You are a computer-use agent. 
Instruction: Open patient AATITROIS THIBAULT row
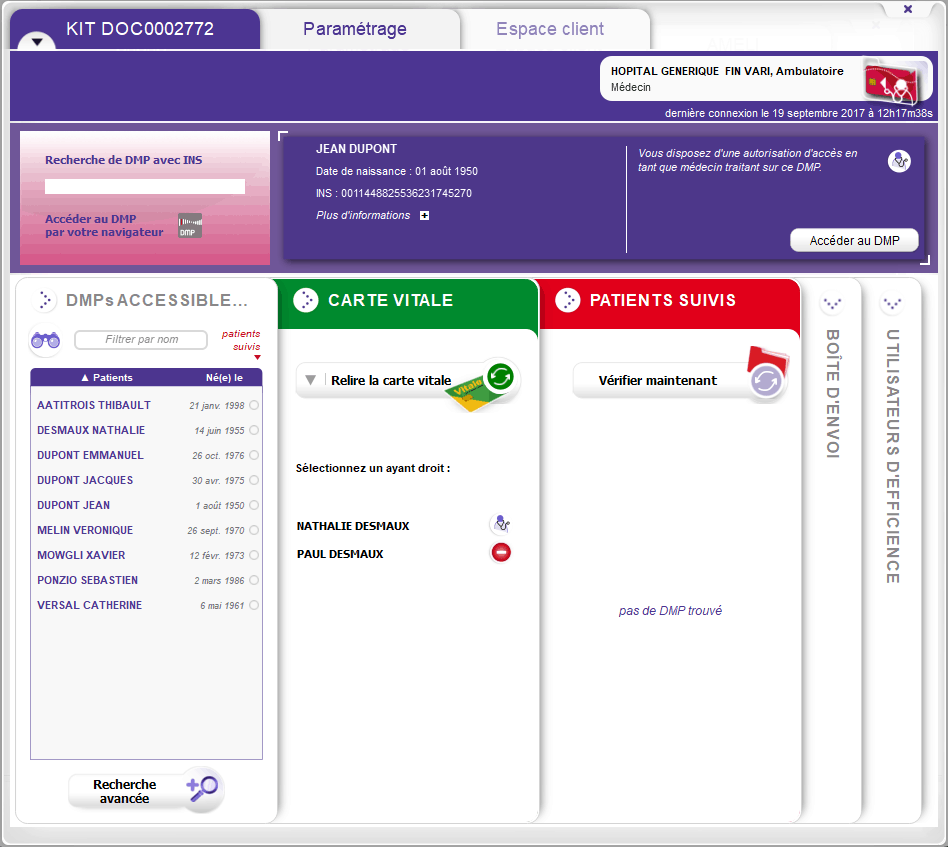pos(146,405)
